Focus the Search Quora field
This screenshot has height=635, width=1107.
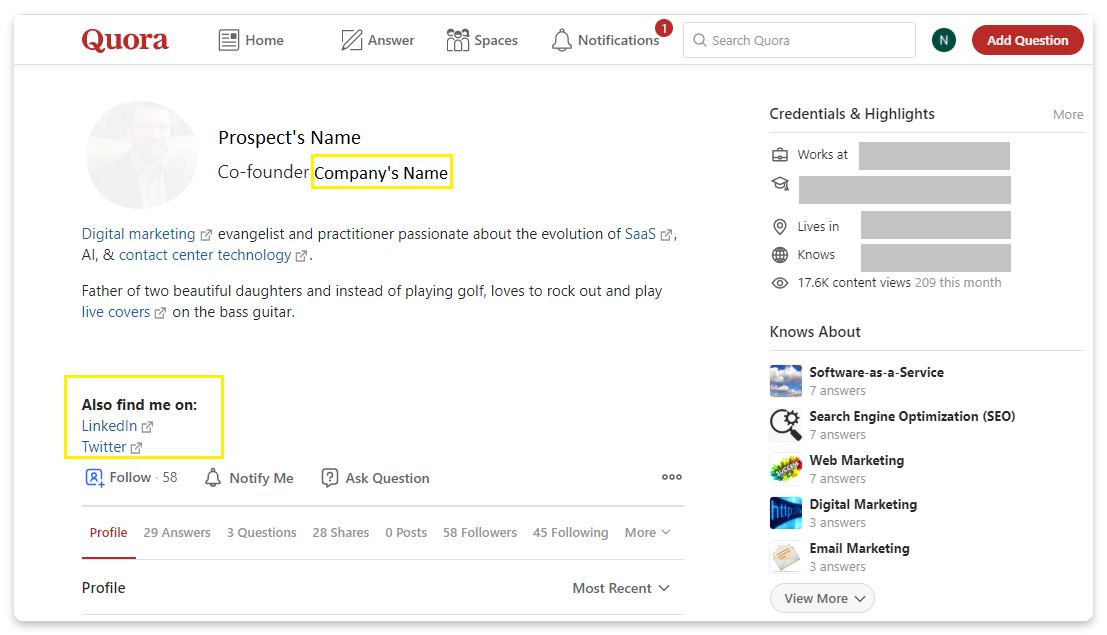coord(799,40)
